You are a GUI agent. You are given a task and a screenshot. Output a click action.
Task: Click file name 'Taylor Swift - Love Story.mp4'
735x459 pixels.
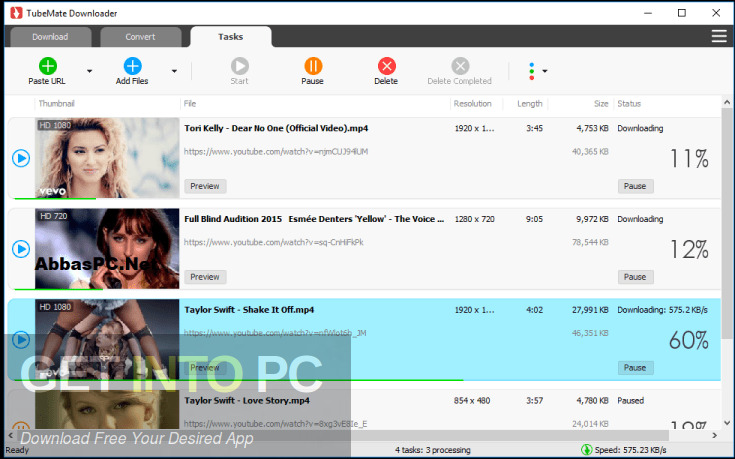click(247, 401)
